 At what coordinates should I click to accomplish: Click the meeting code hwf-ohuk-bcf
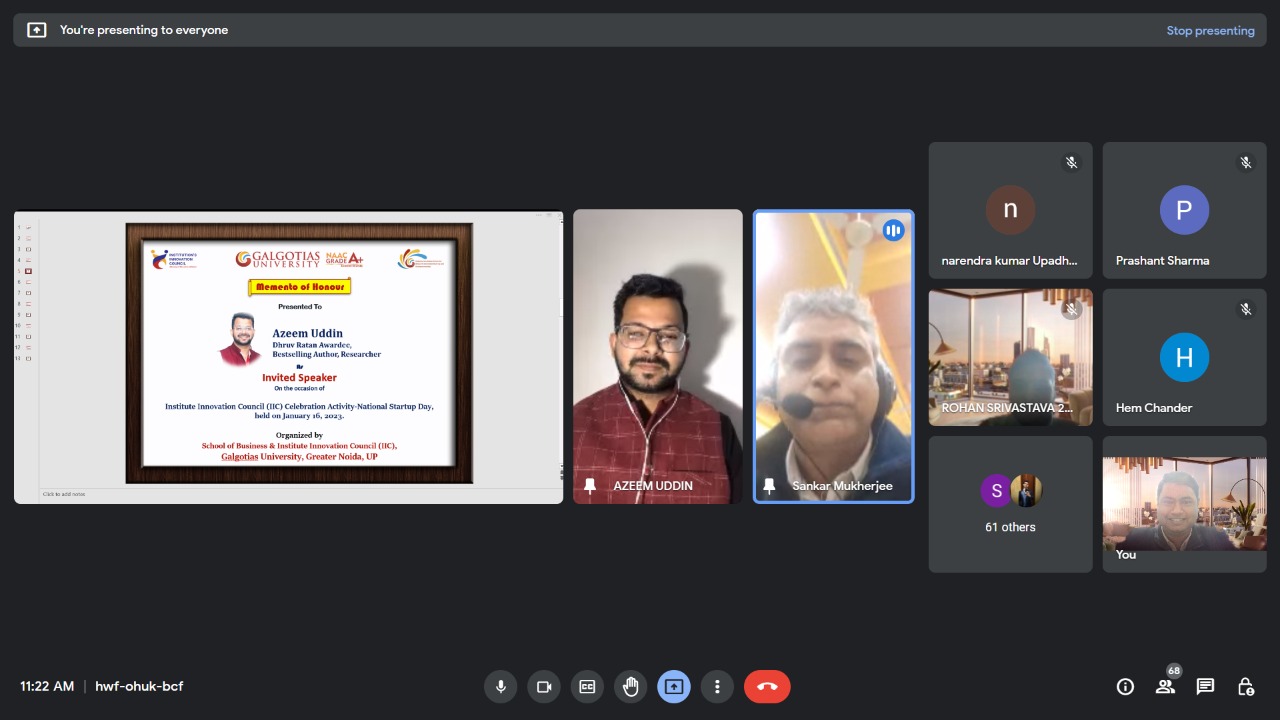(139, 687)
